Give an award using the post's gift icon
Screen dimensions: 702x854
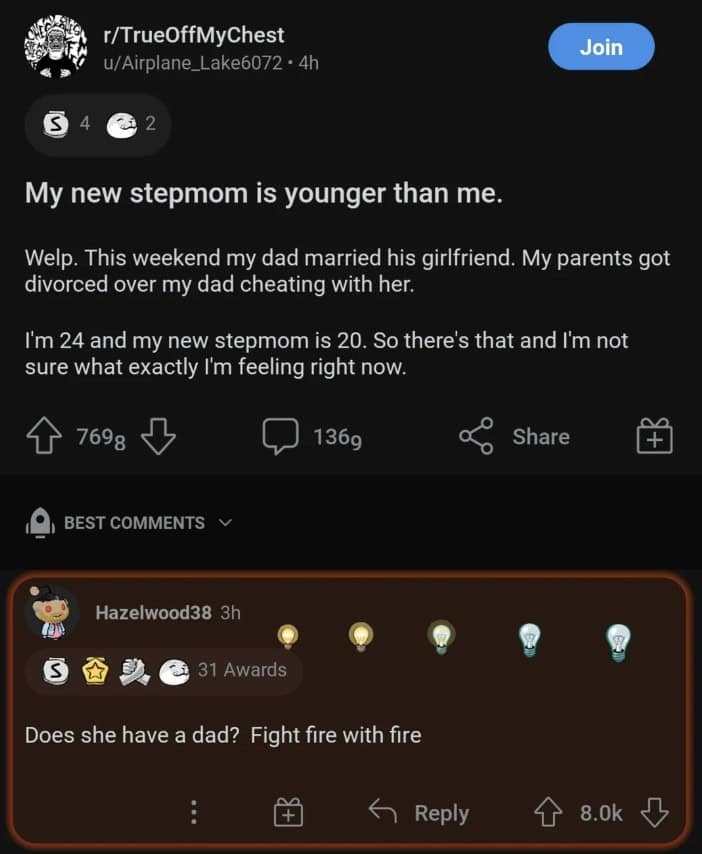[x=655, y=436]
